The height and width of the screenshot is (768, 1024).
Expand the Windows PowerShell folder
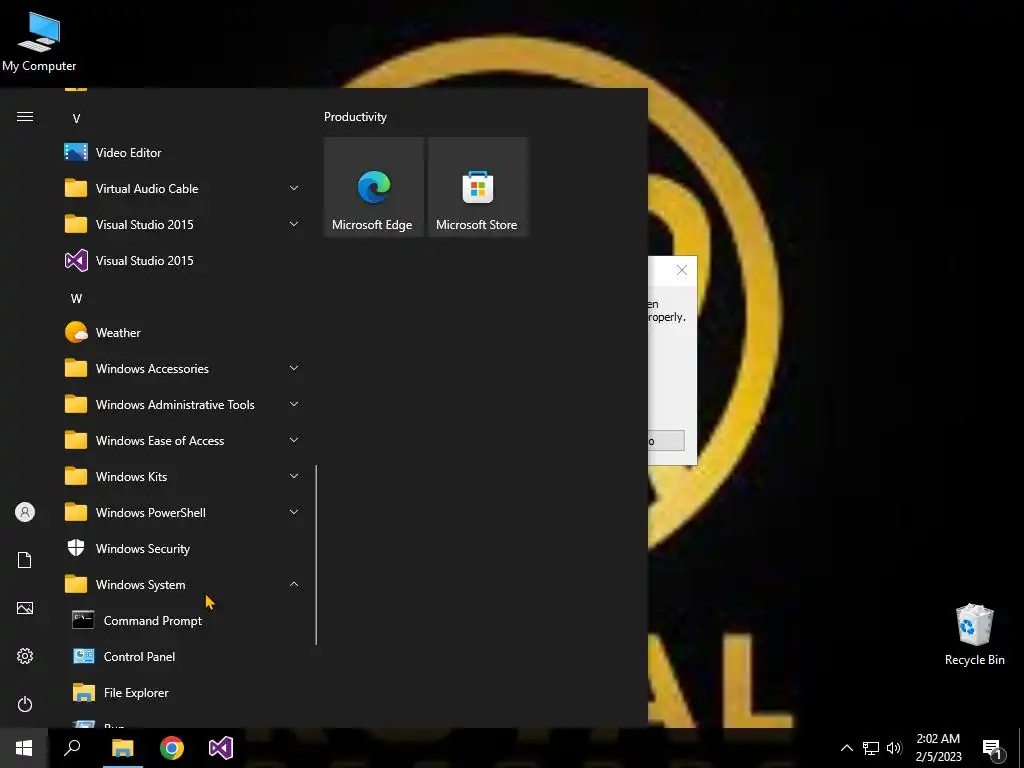[x=183, y=513]
